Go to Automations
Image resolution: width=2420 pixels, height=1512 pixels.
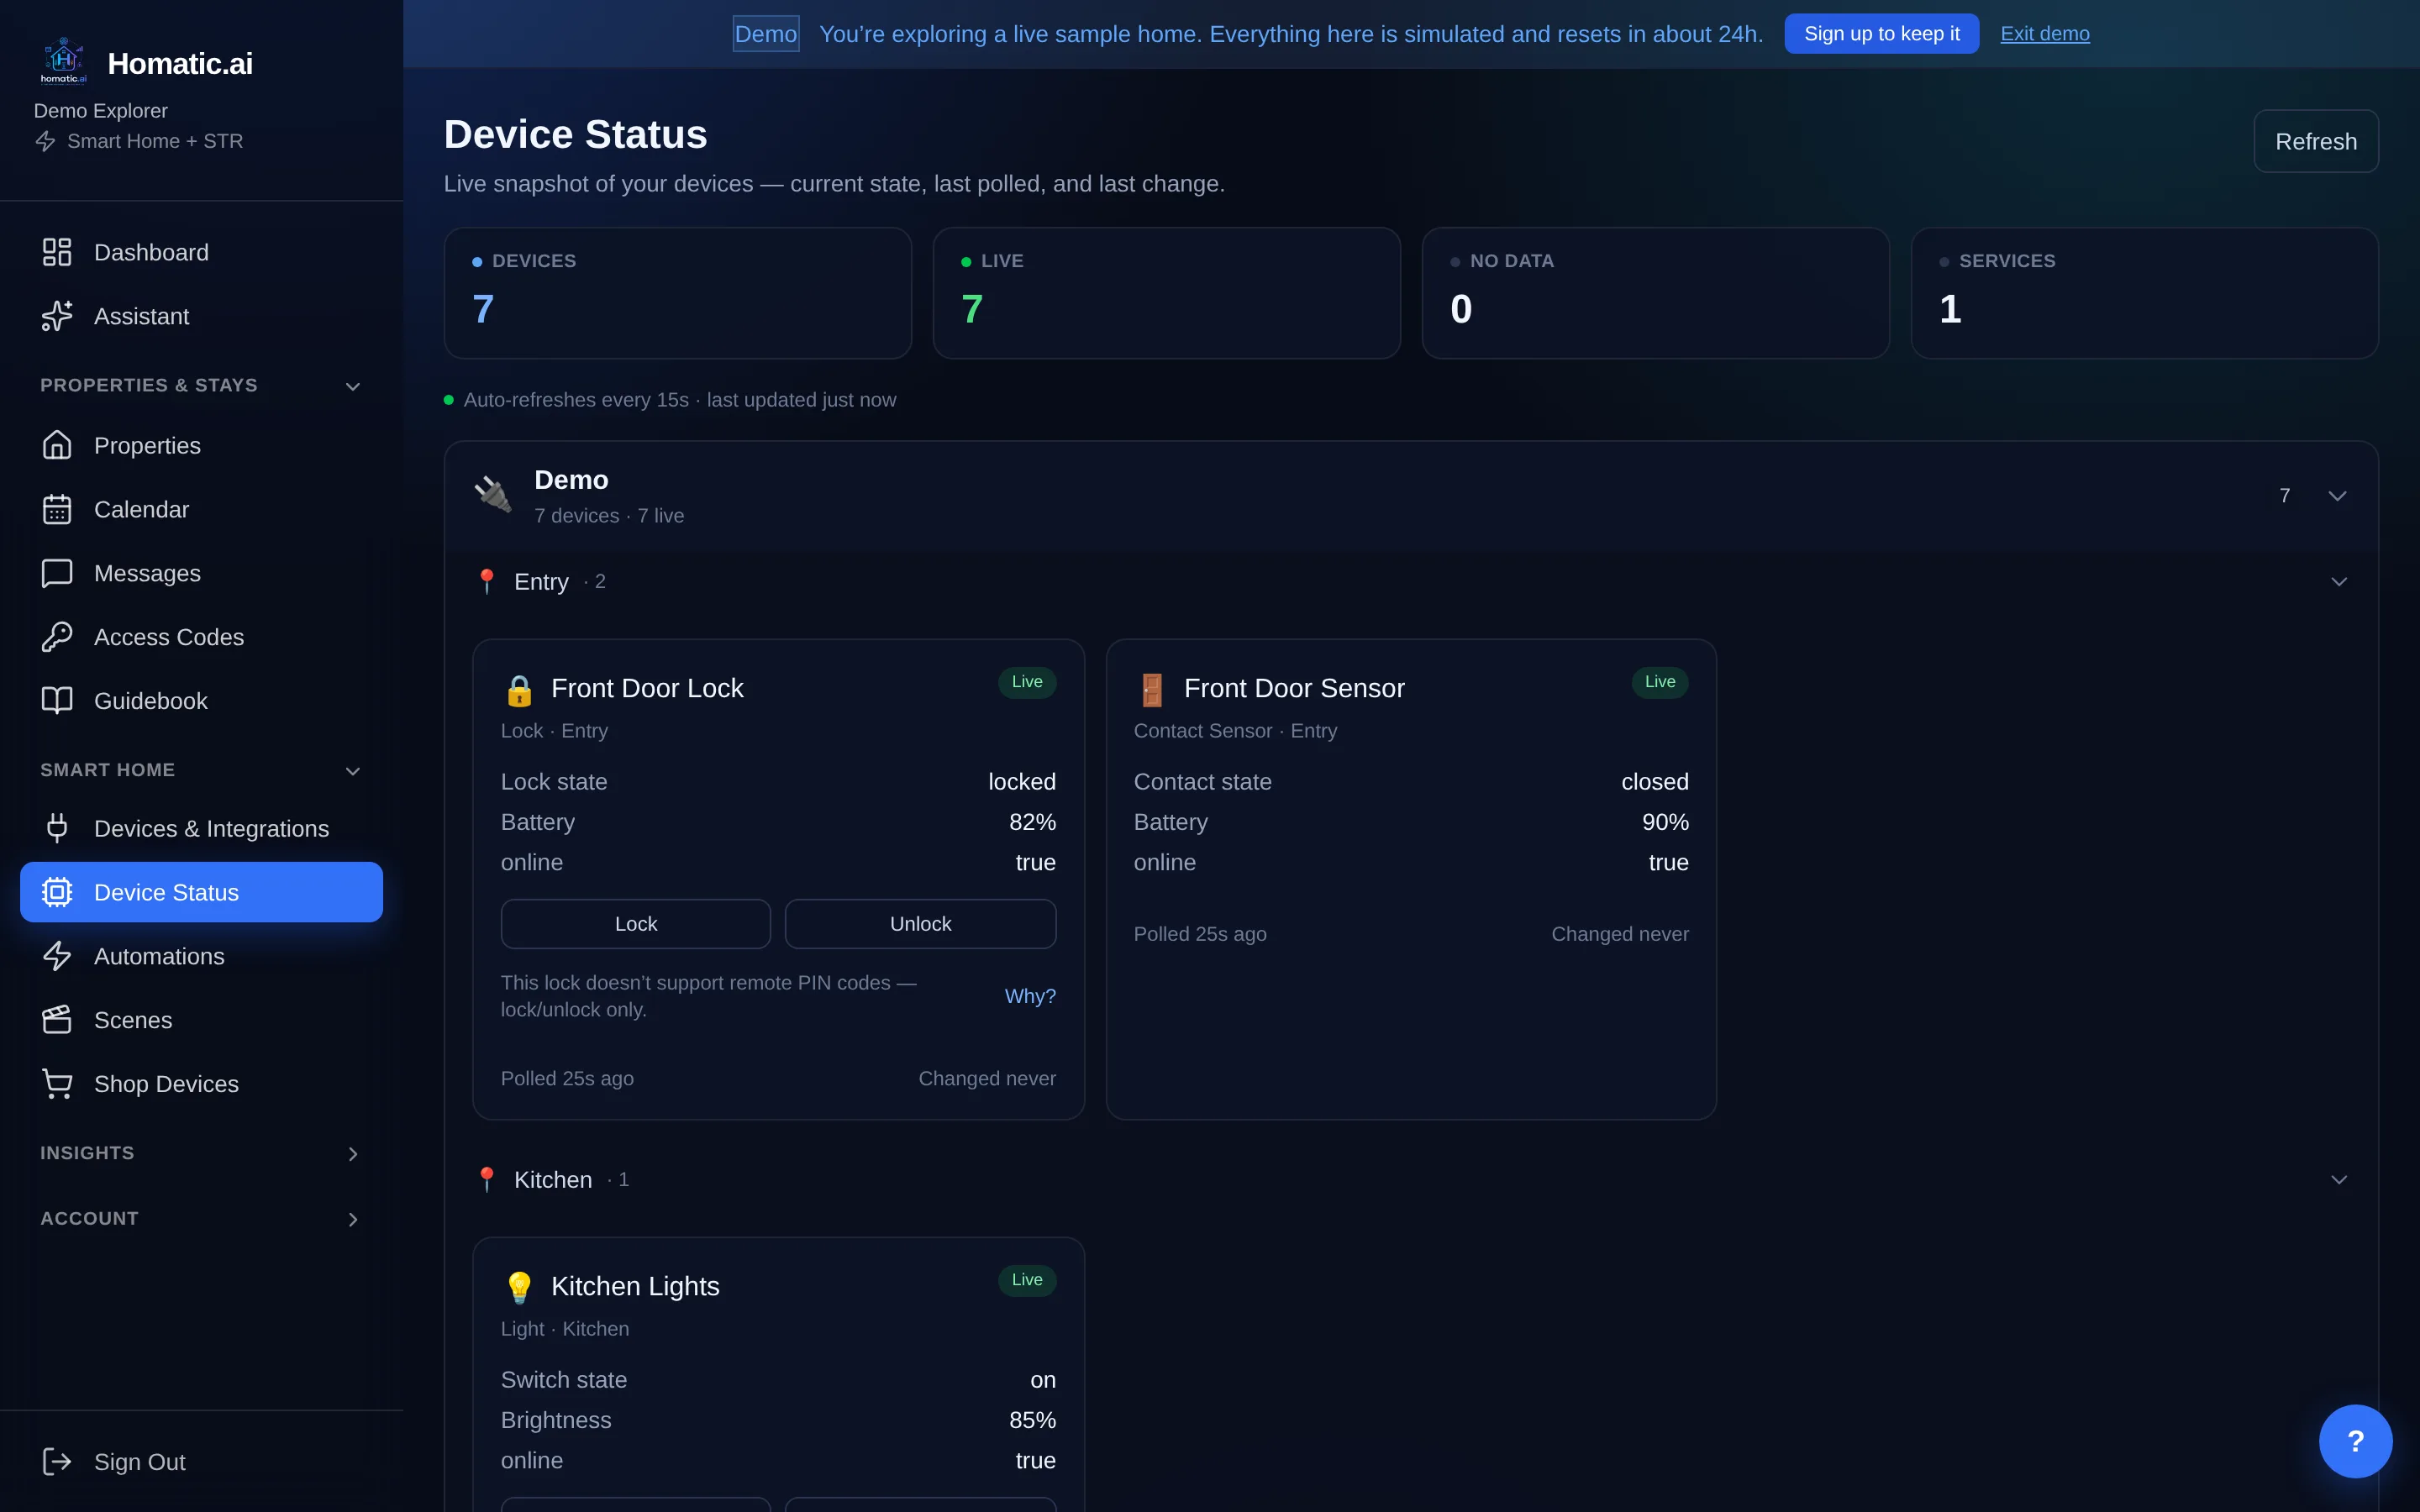201,956
